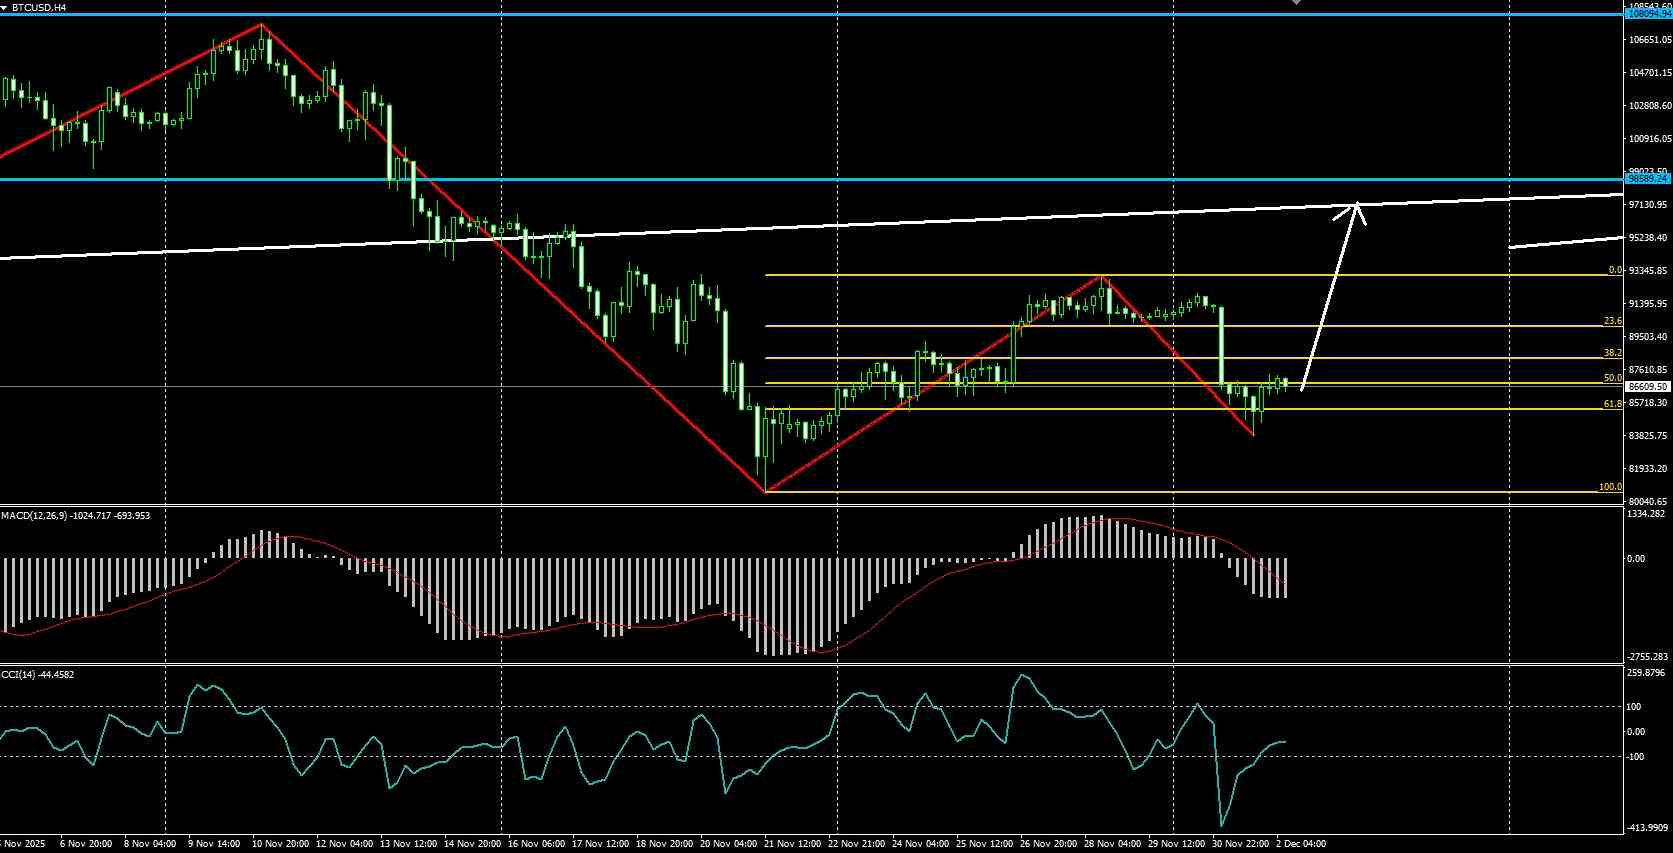
Task: Click the Fibonacci 38.2 level label
Action: coord(1612,353)
